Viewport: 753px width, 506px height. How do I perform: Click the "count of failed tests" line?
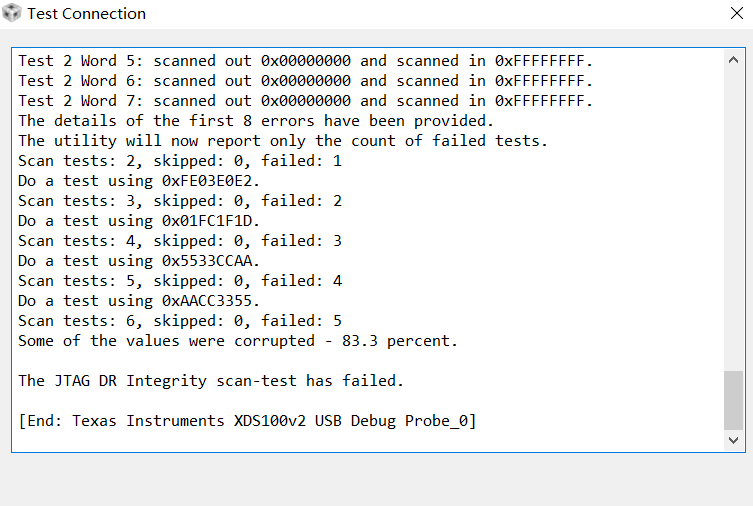(x=282, y=141)
